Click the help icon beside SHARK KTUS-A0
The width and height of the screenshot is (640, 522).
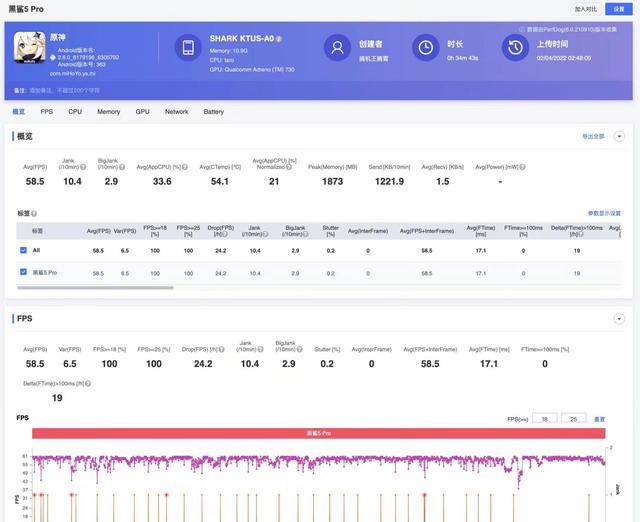click(x=279, y=39)
